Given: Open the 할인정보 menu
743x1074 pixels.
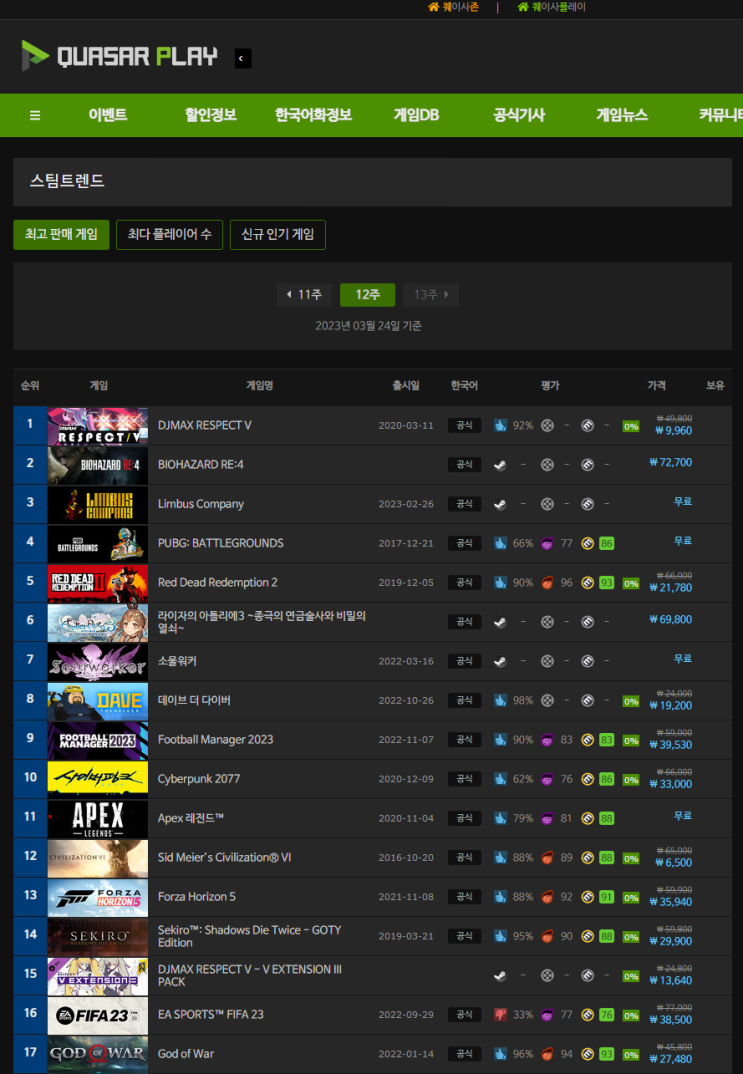Looking at the screenshot, I should [210, 115].
